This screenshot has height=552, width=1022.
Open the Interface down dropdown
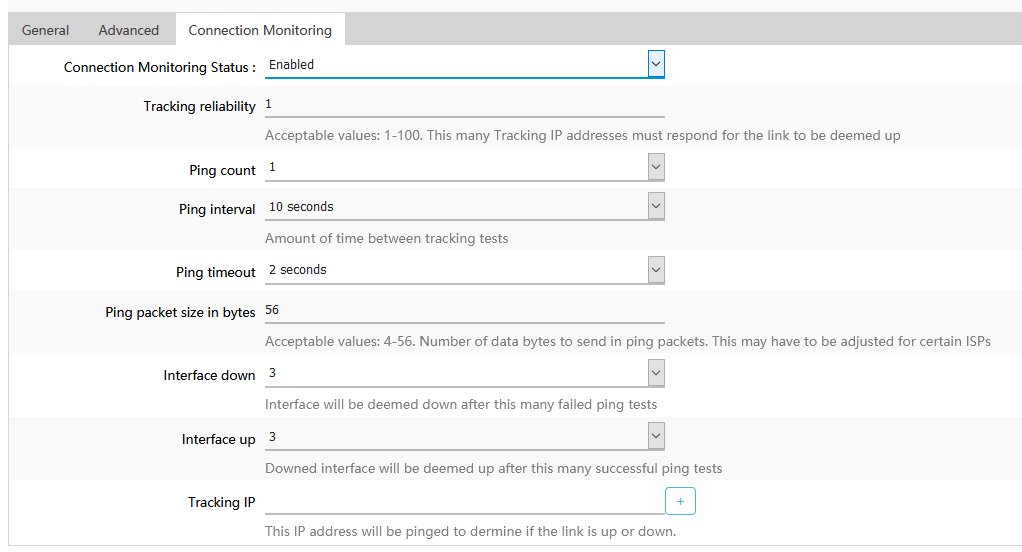[656, 373]
